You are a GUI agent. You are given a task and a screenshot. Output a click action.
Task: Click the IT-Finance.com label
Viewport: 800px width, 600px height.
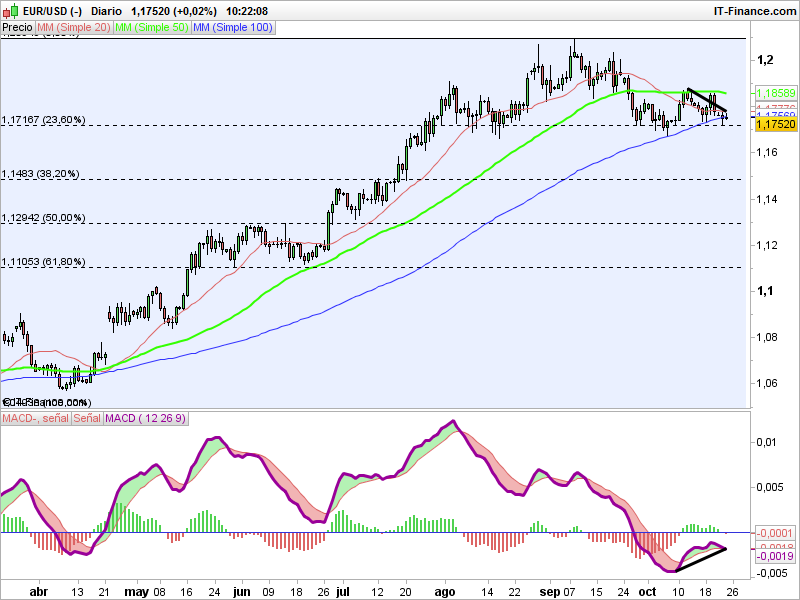click(755, 11)
